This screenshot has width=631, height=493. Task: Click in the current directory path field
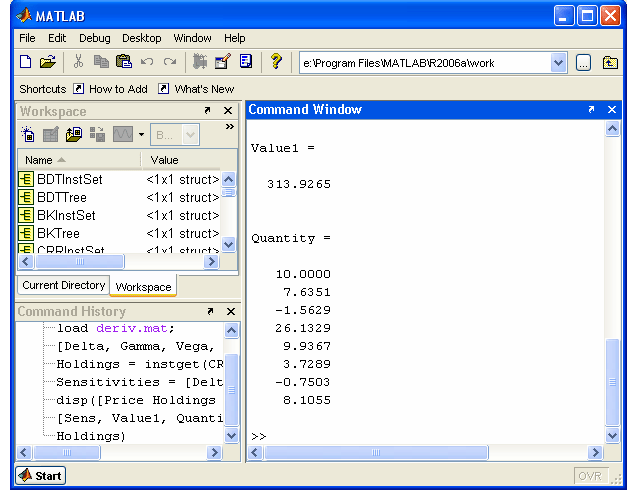click(426, 63)
